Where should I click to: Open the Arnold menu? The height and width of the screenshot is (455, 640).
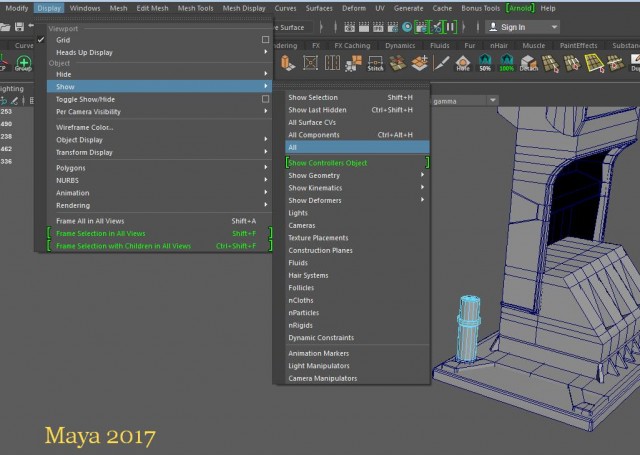(x=520, y=8)
